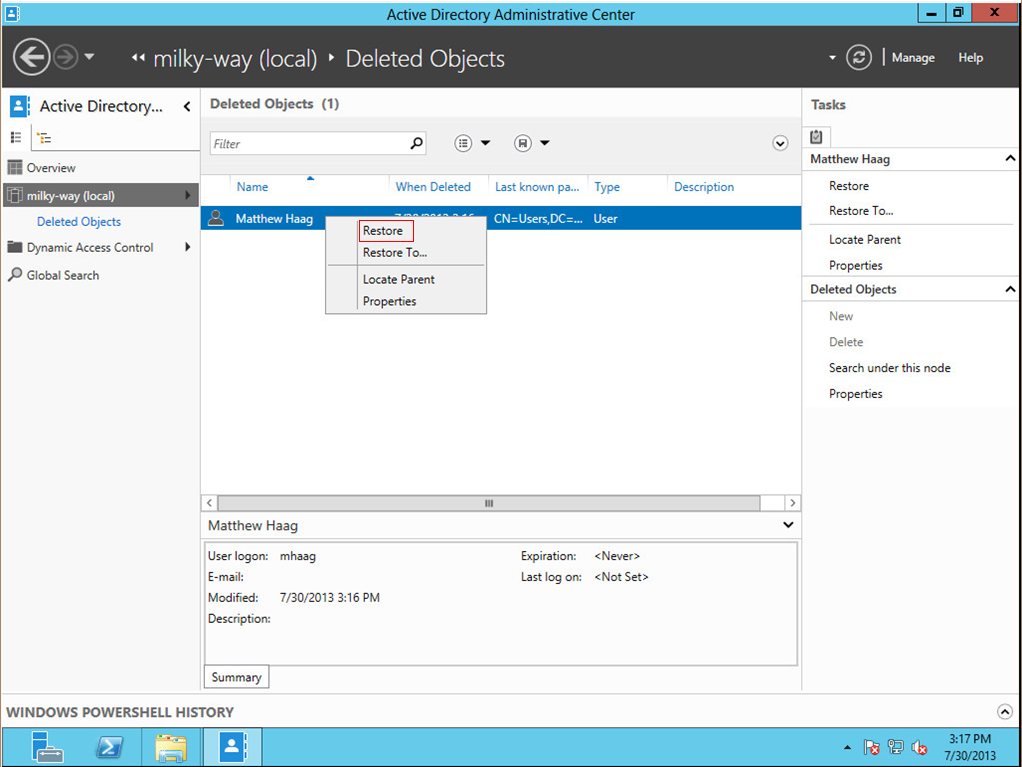
Task: Select the Matthew Haag row
Action: (x=501, y=218)
